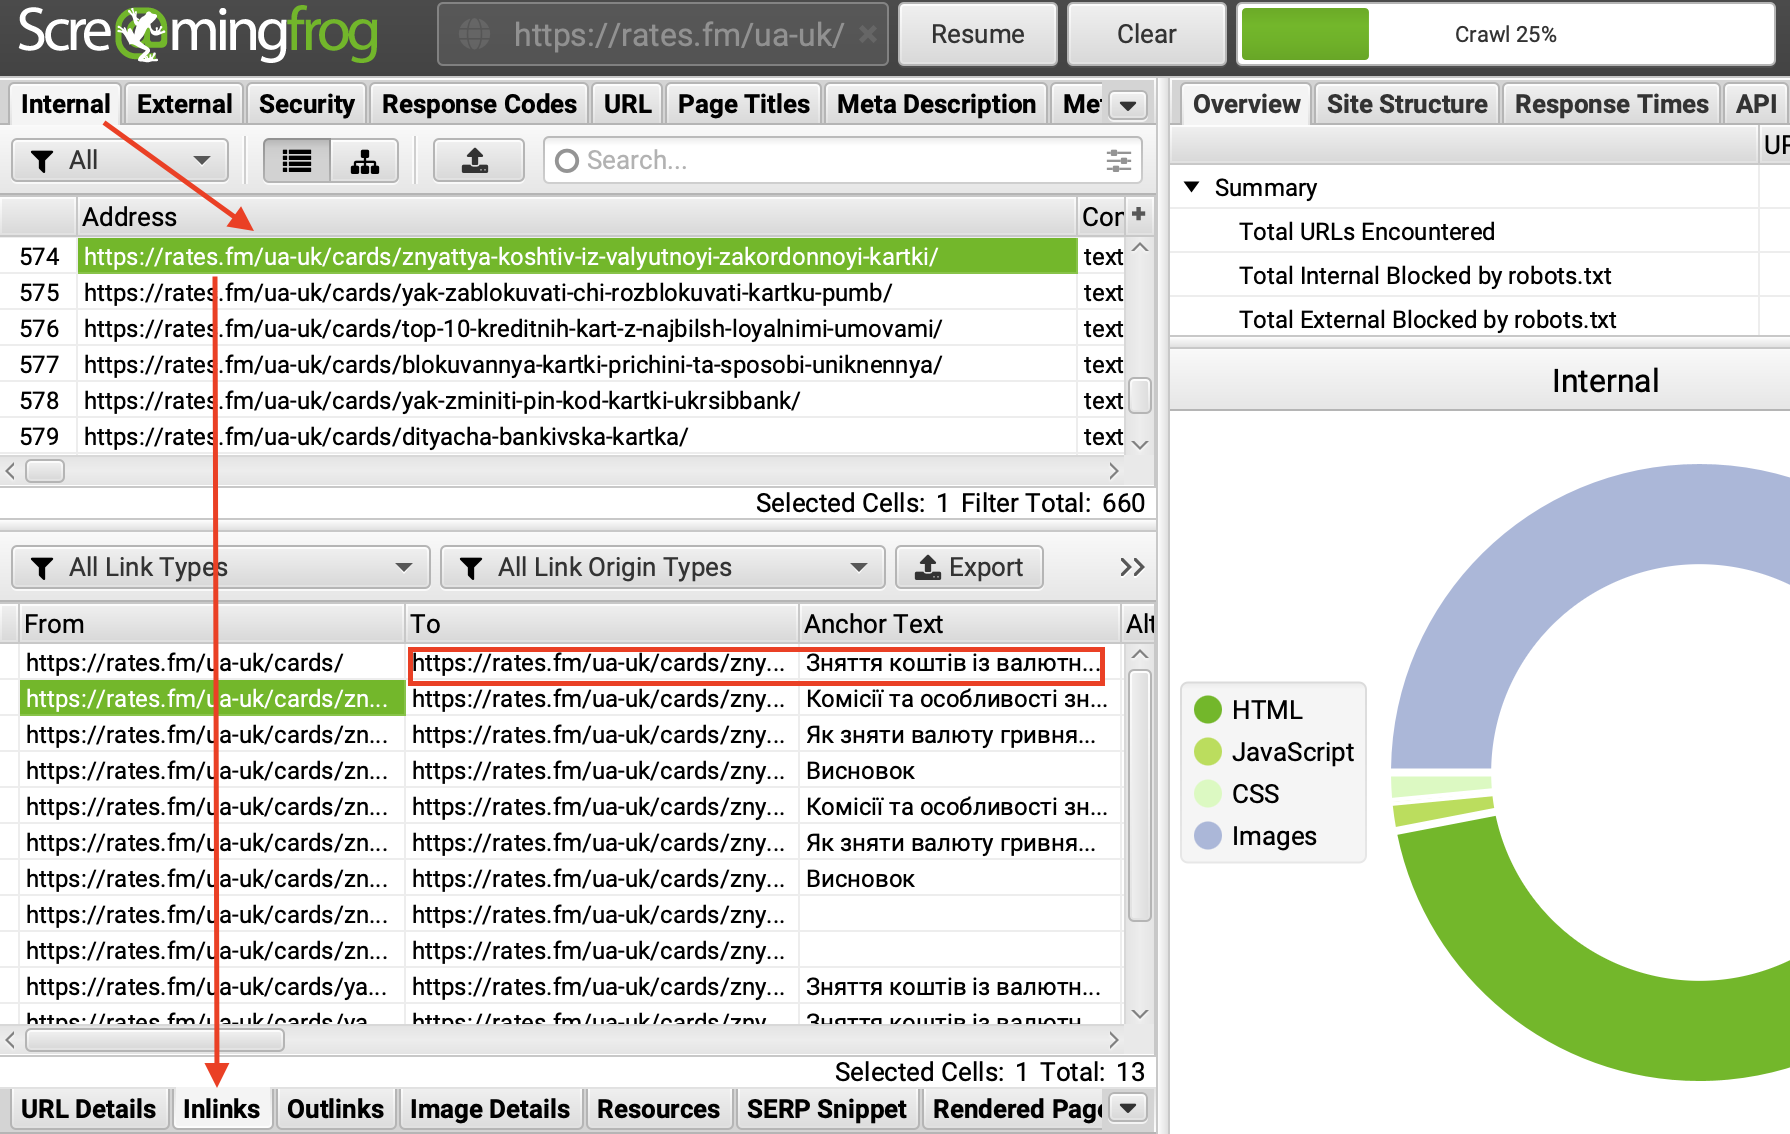Show more top tabs via overflow arrow
This screenshot has height=1134, width=1790.
point(1128,105)
